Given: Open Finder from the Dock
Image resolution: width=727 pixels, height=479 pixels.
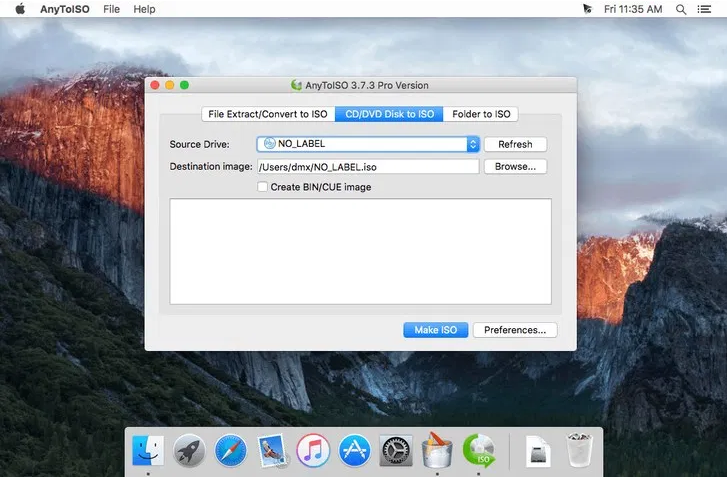Looking at the screenshot, I should [148, 451].
